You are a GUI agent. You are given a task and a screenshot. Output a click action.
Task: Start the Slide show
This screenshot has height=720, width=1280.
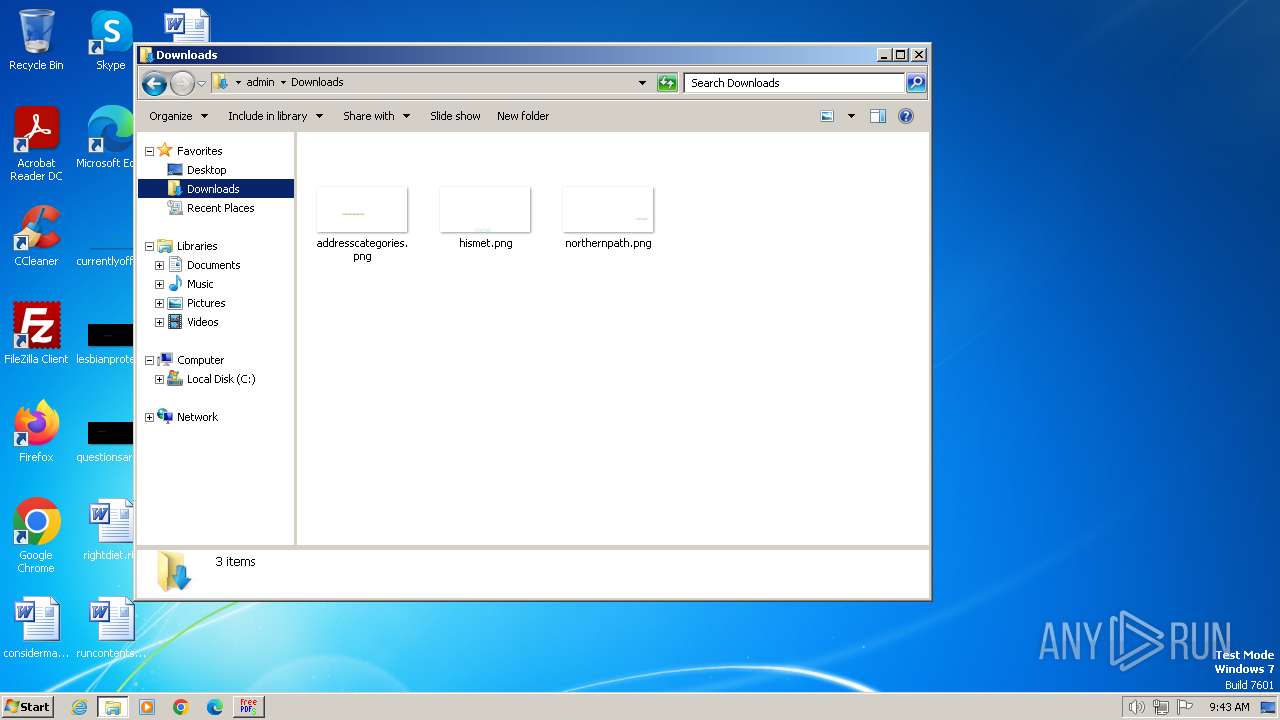pos(455,116)
